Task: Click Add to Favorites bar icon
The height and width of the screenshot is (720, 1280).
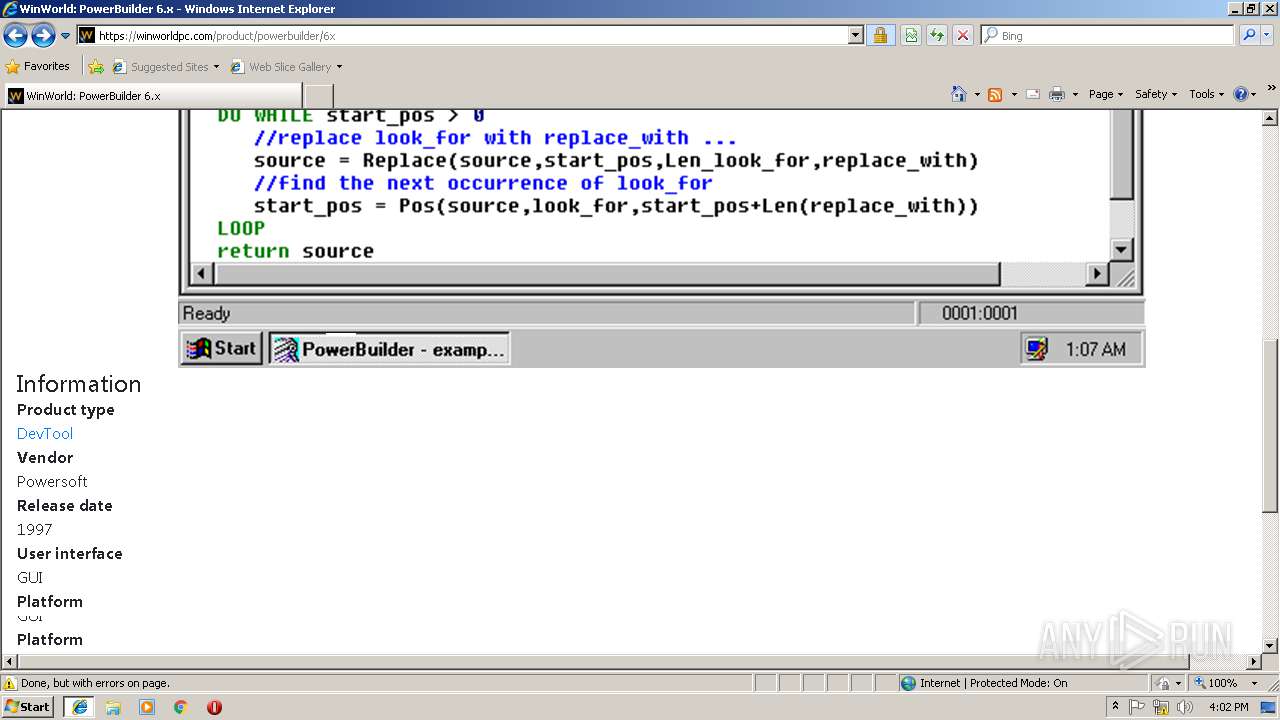Action: click(96, 67)
